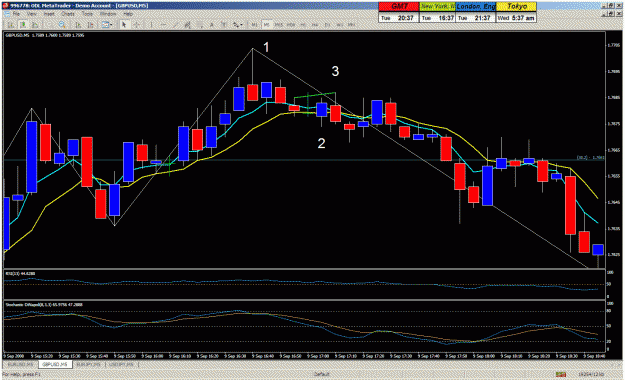The image size is (625, 380).
Task: Open the Window menu
Action: (108, 14)
